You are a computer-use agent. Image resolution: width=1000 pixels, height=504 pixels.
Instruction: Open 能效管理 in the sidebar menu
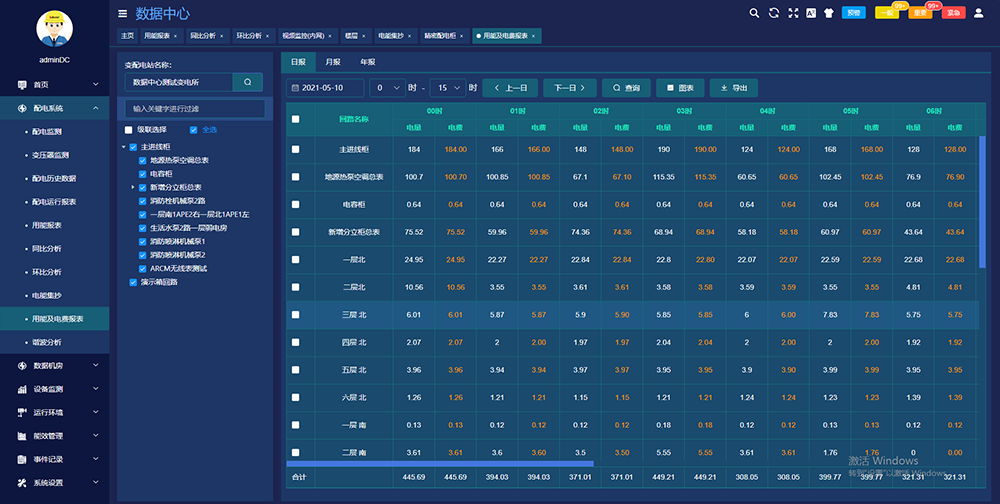click(48, 435)
